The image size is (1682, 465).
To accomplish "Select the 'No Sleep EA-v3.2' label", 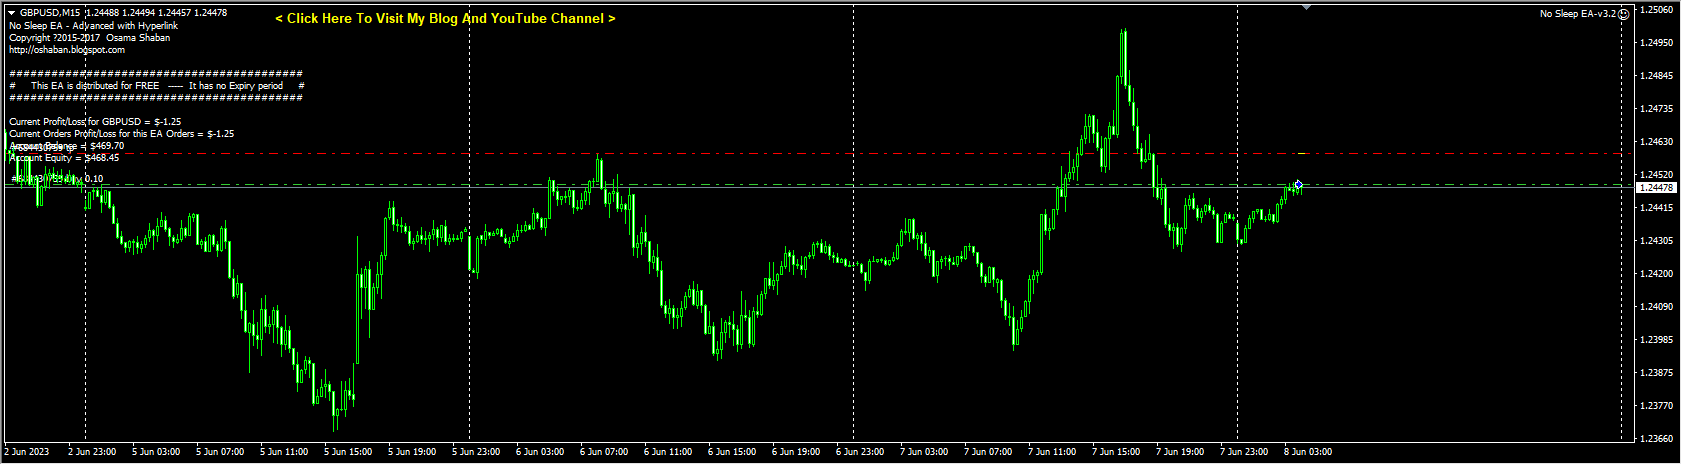I will pos(1577,14).
